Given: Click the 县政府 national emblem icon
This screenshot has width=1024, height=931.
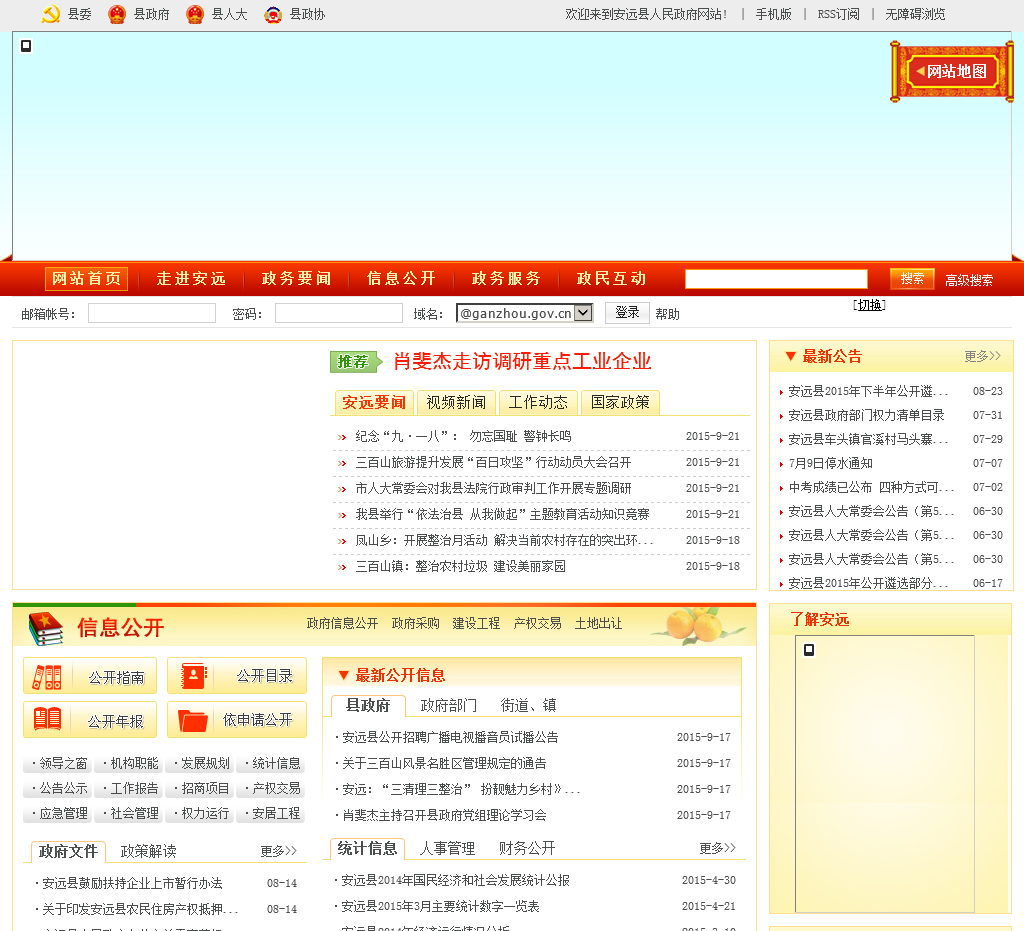Looking at the screenshot, I should 117,14.
